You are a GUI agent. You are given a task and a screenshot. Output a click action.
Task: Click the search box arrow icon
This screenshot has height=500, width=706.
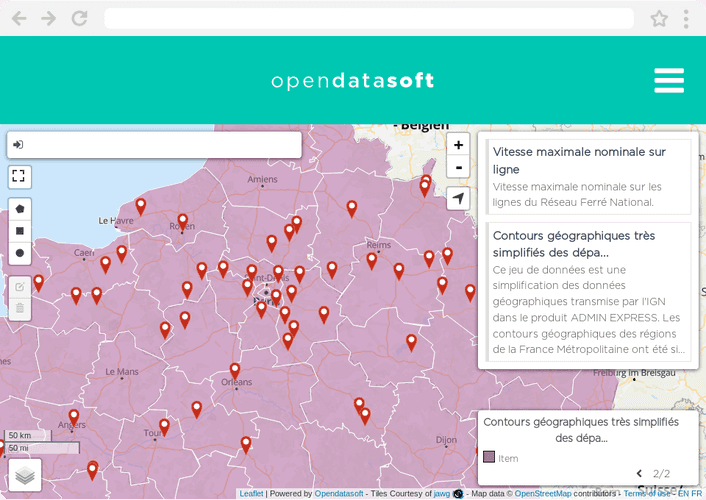[x=18, y=145]
